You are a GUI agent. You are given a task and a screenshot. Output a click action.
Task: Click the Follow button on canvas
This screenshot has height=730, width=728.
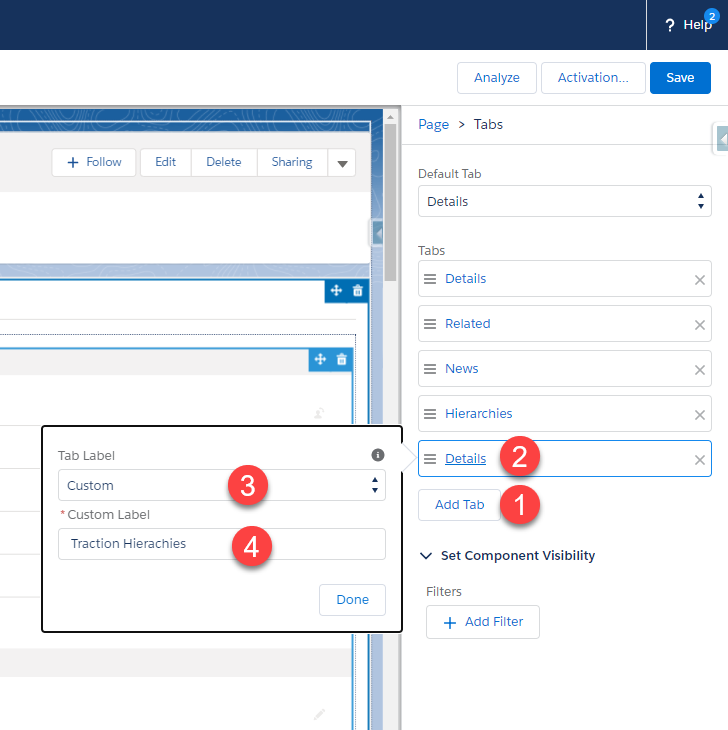pos(94,162)
